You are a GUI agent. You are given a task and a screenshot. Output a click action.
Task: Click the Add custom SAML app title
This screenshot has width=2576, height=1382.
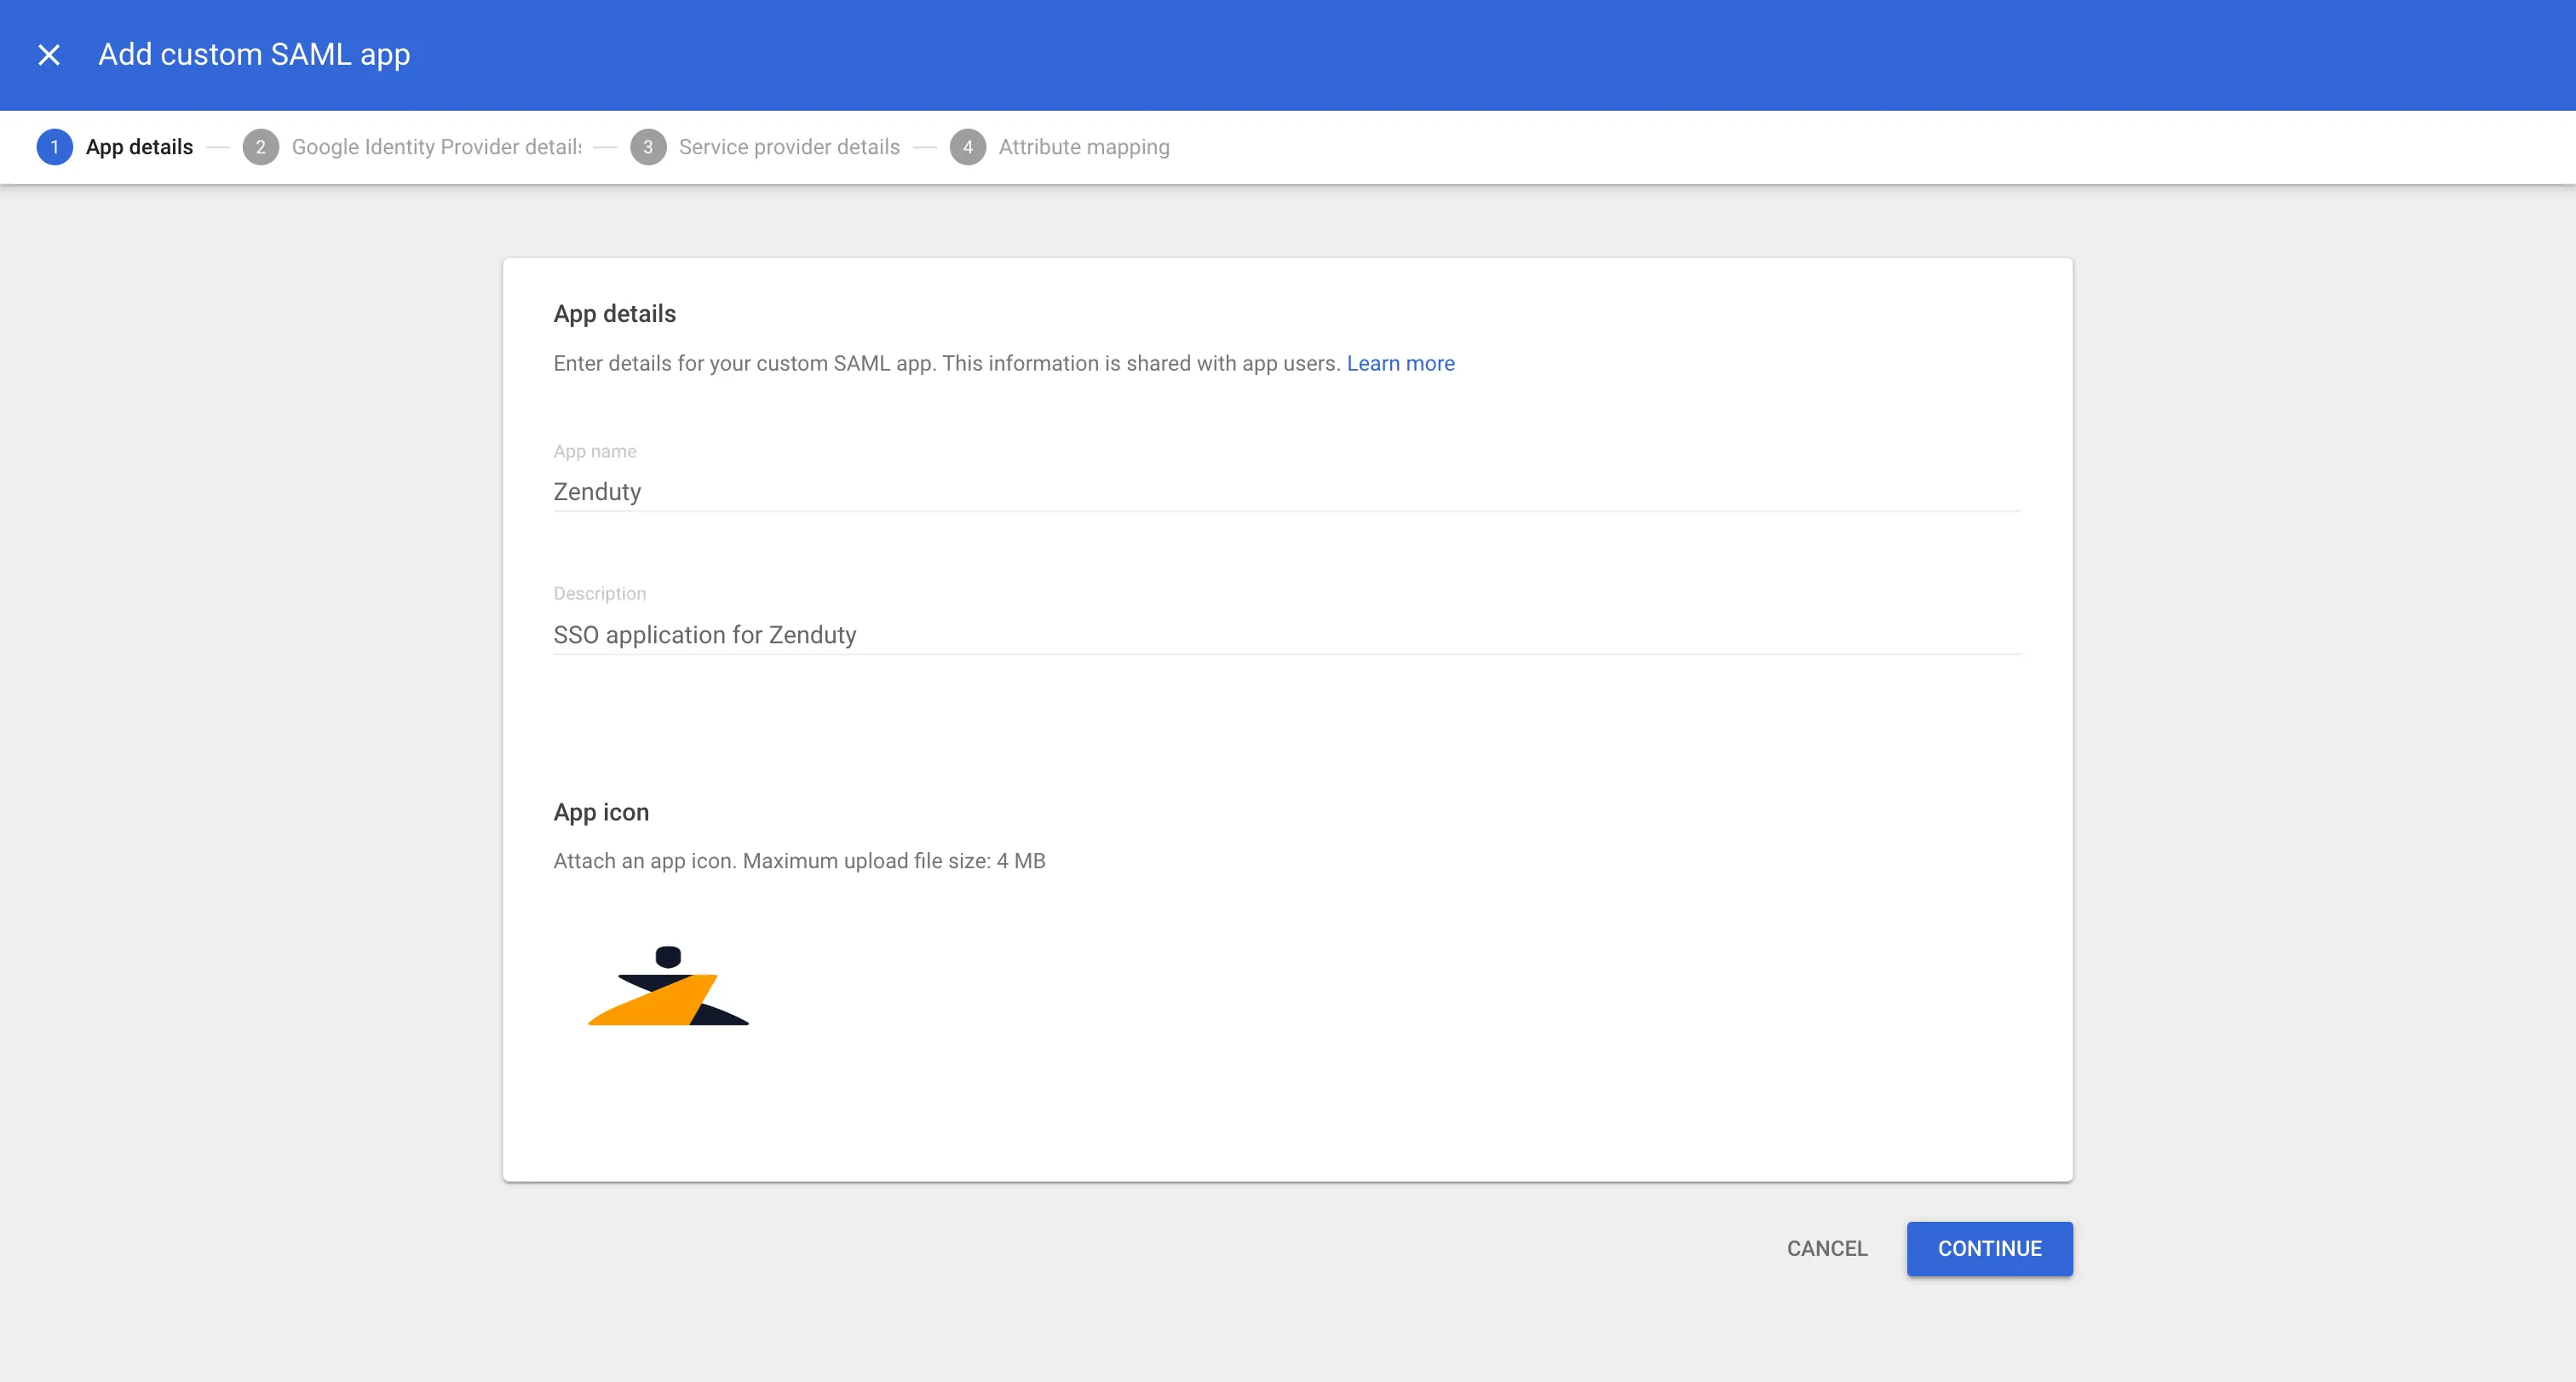pyautogui.click(x=254, y=55)
